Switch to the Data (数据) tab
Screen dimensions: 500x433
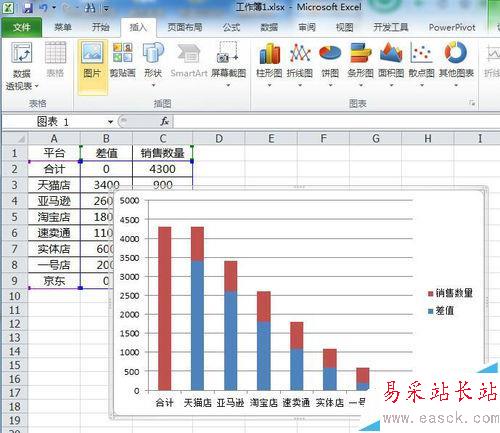click(269, 27)
